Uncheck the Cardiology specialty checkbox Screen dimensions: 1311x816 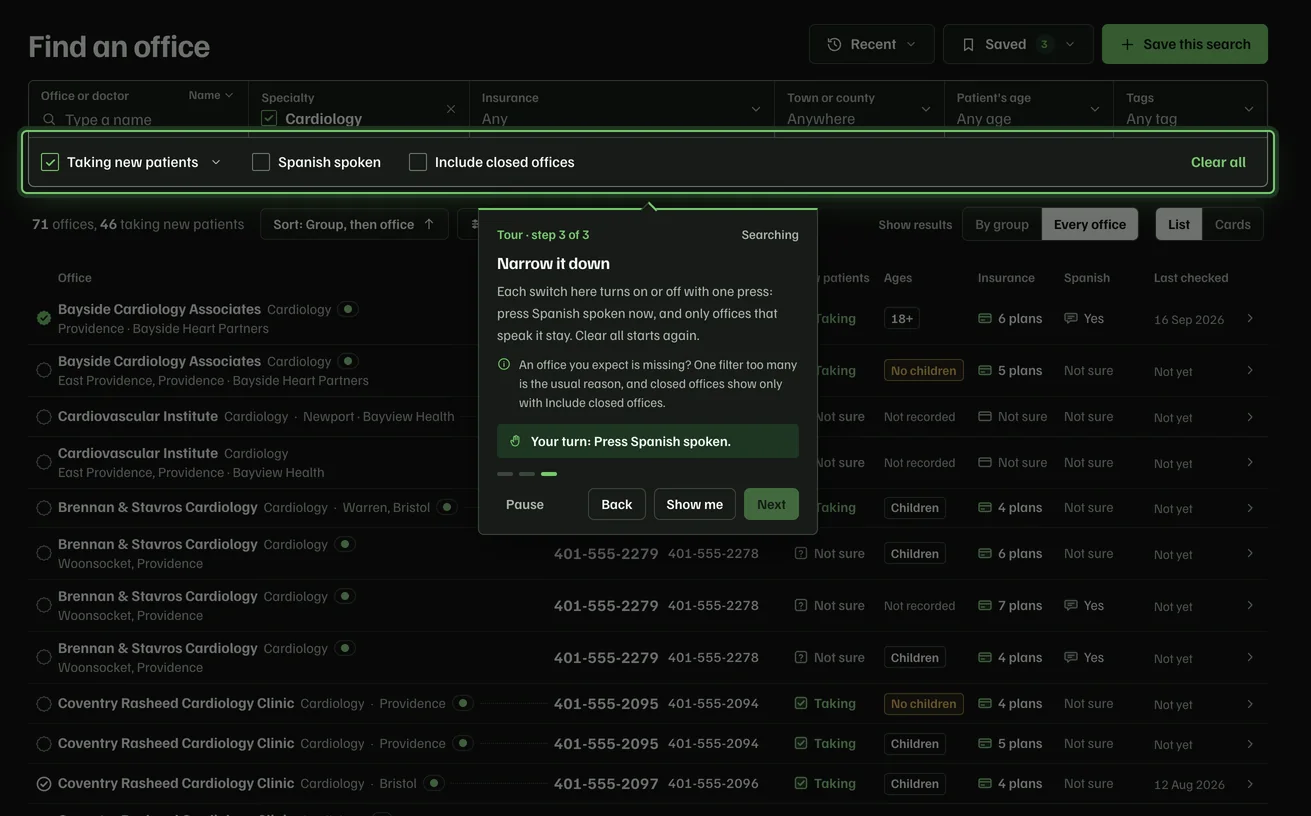pyautogui.click(x=269, y=118)
